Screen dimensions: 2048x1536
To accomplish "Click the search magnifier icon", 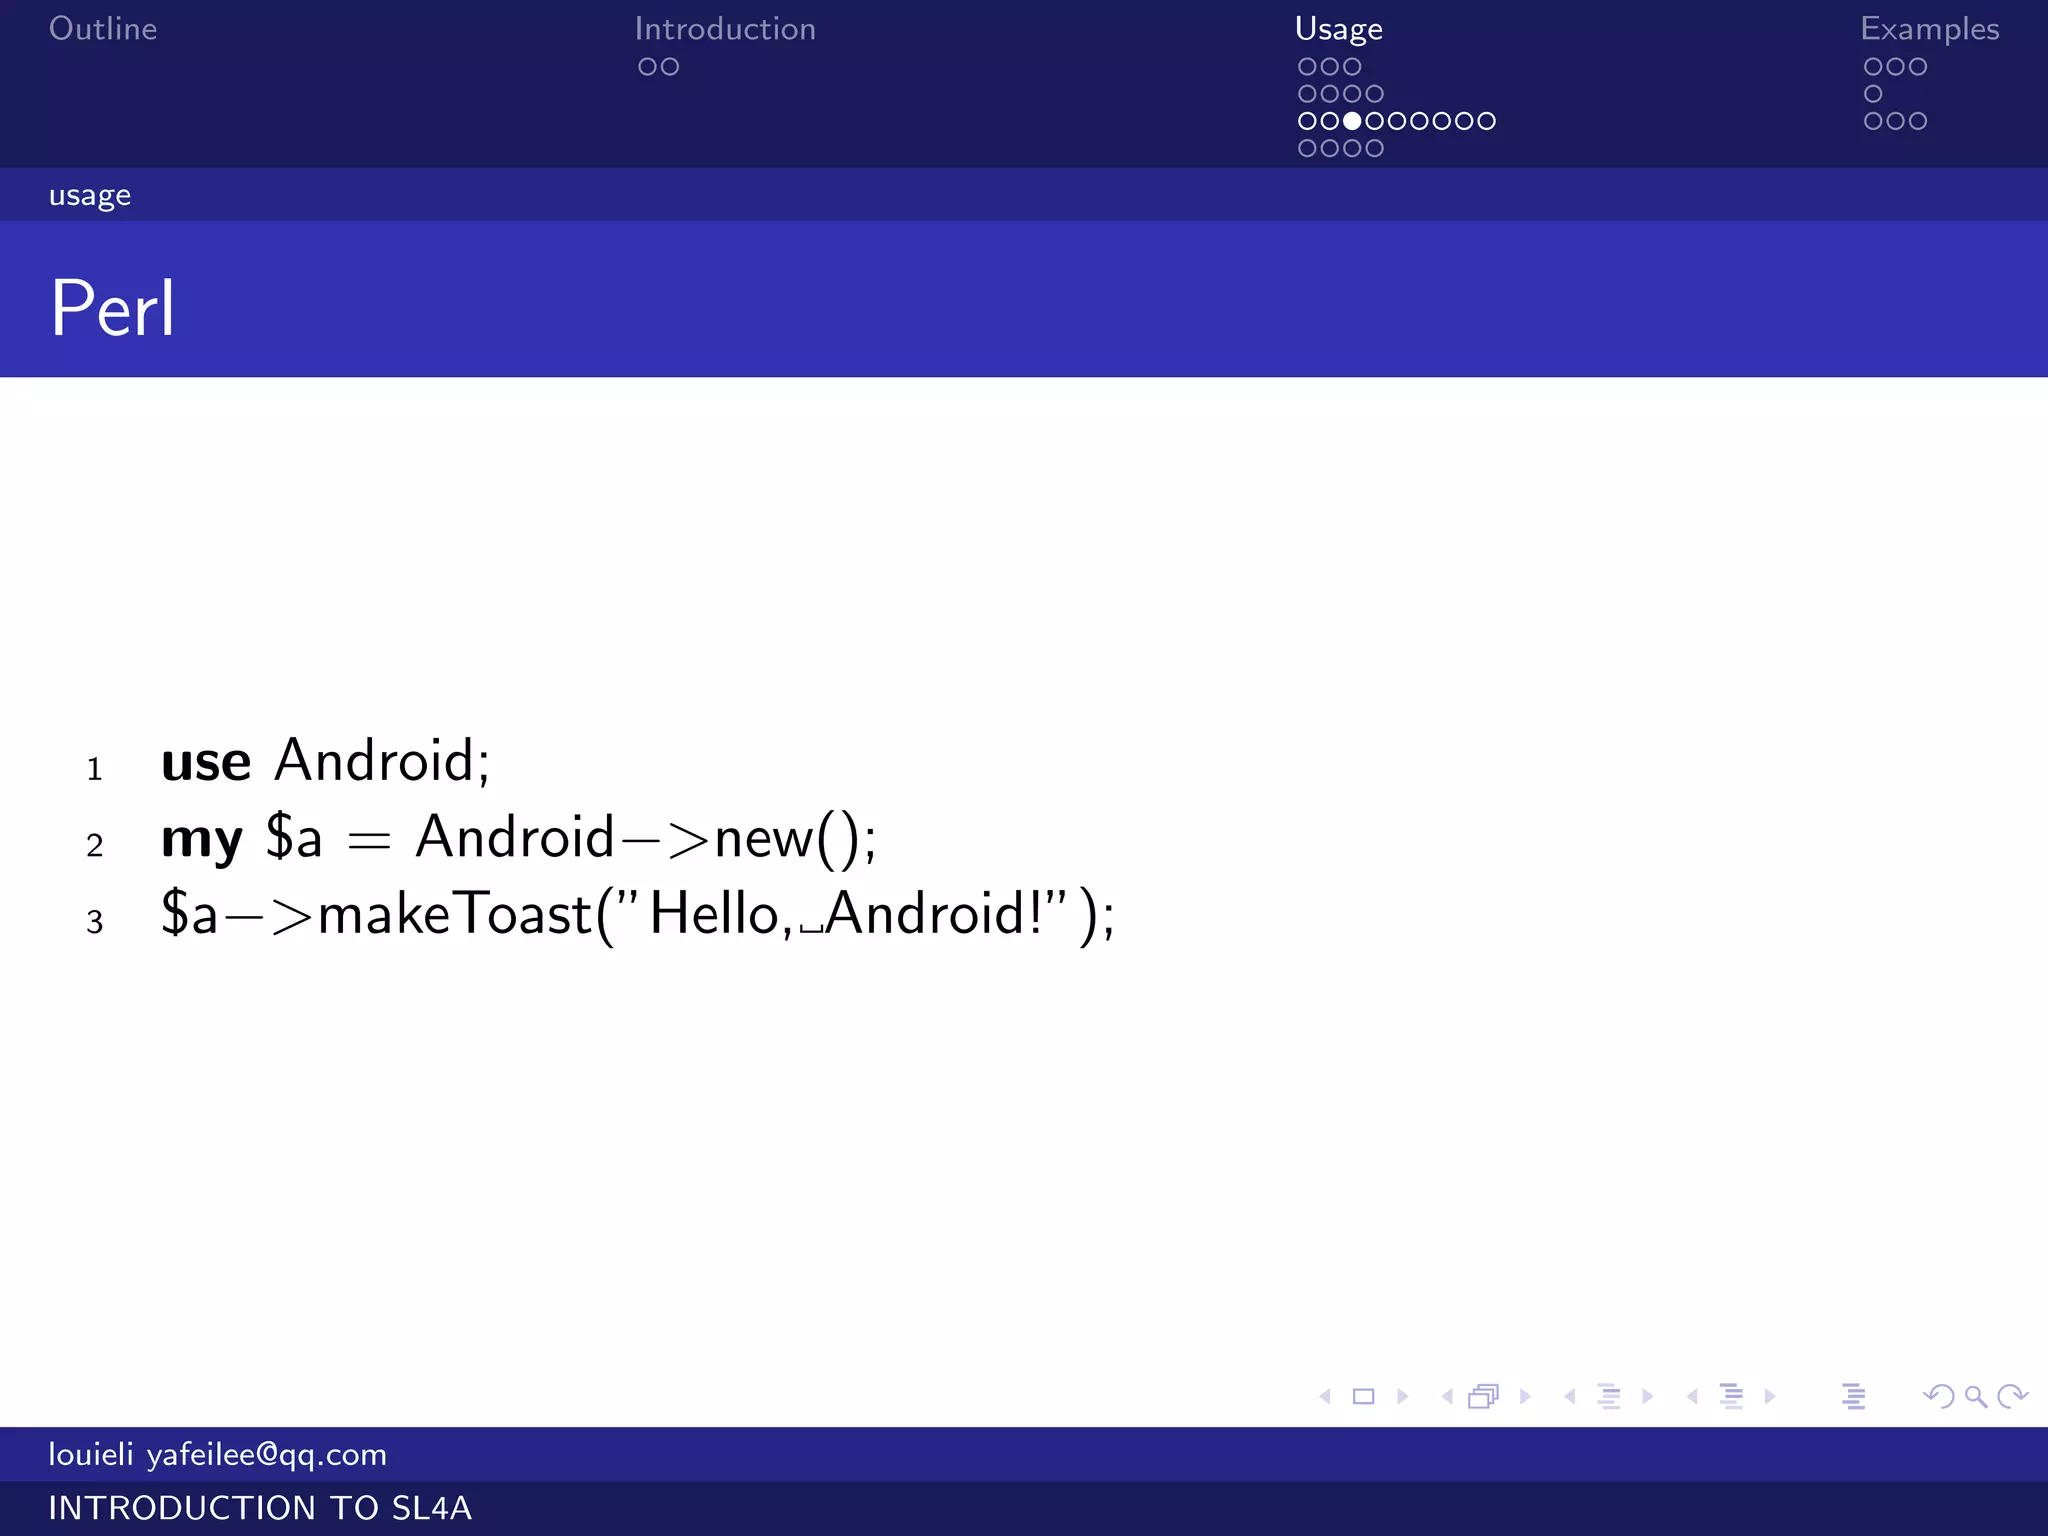I will coord(1976,1396).
